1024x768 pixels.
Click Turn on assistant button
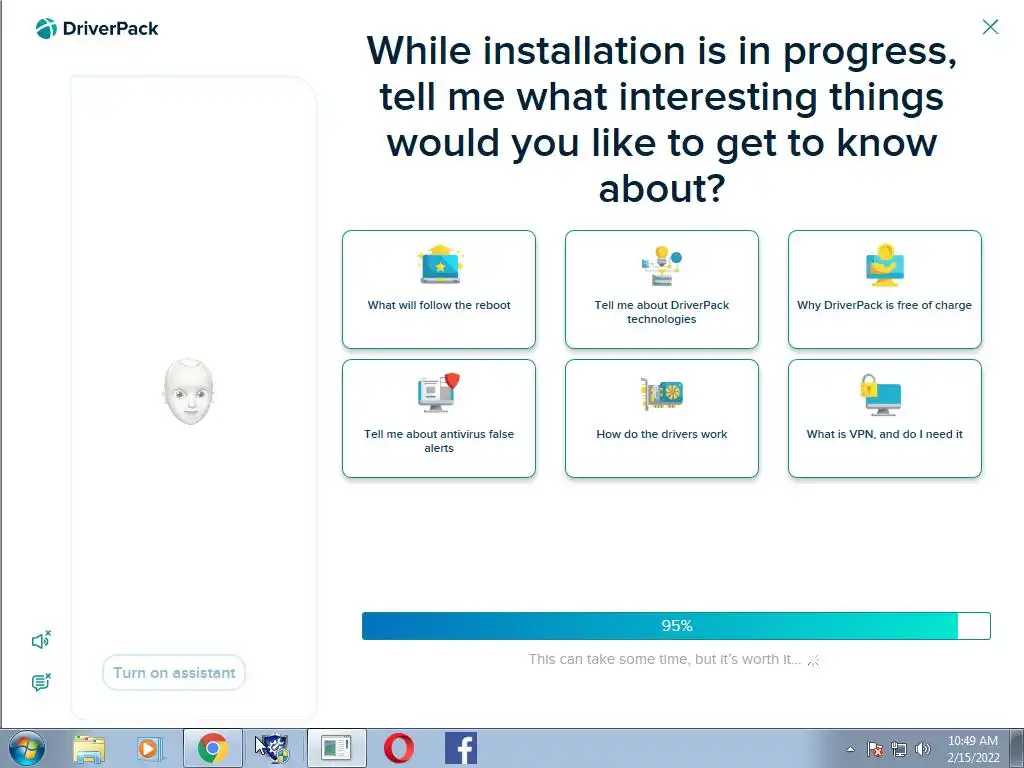pos(174,673)
